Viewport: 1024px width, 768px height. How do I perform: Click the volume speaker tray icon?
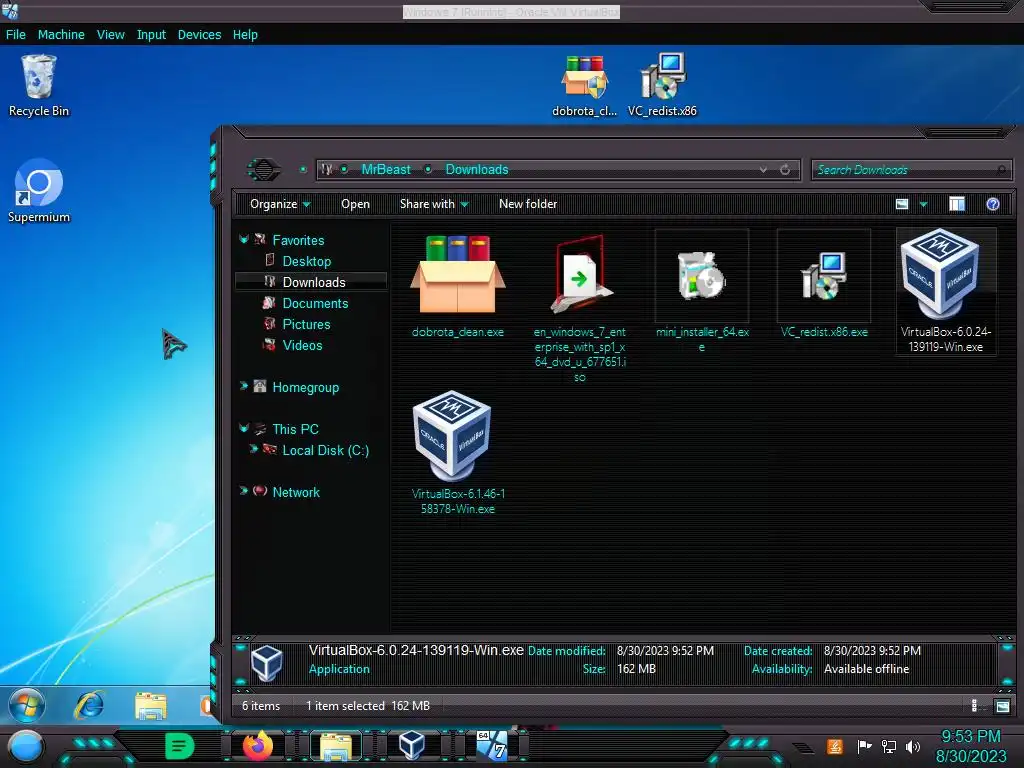tap(912, 746)
